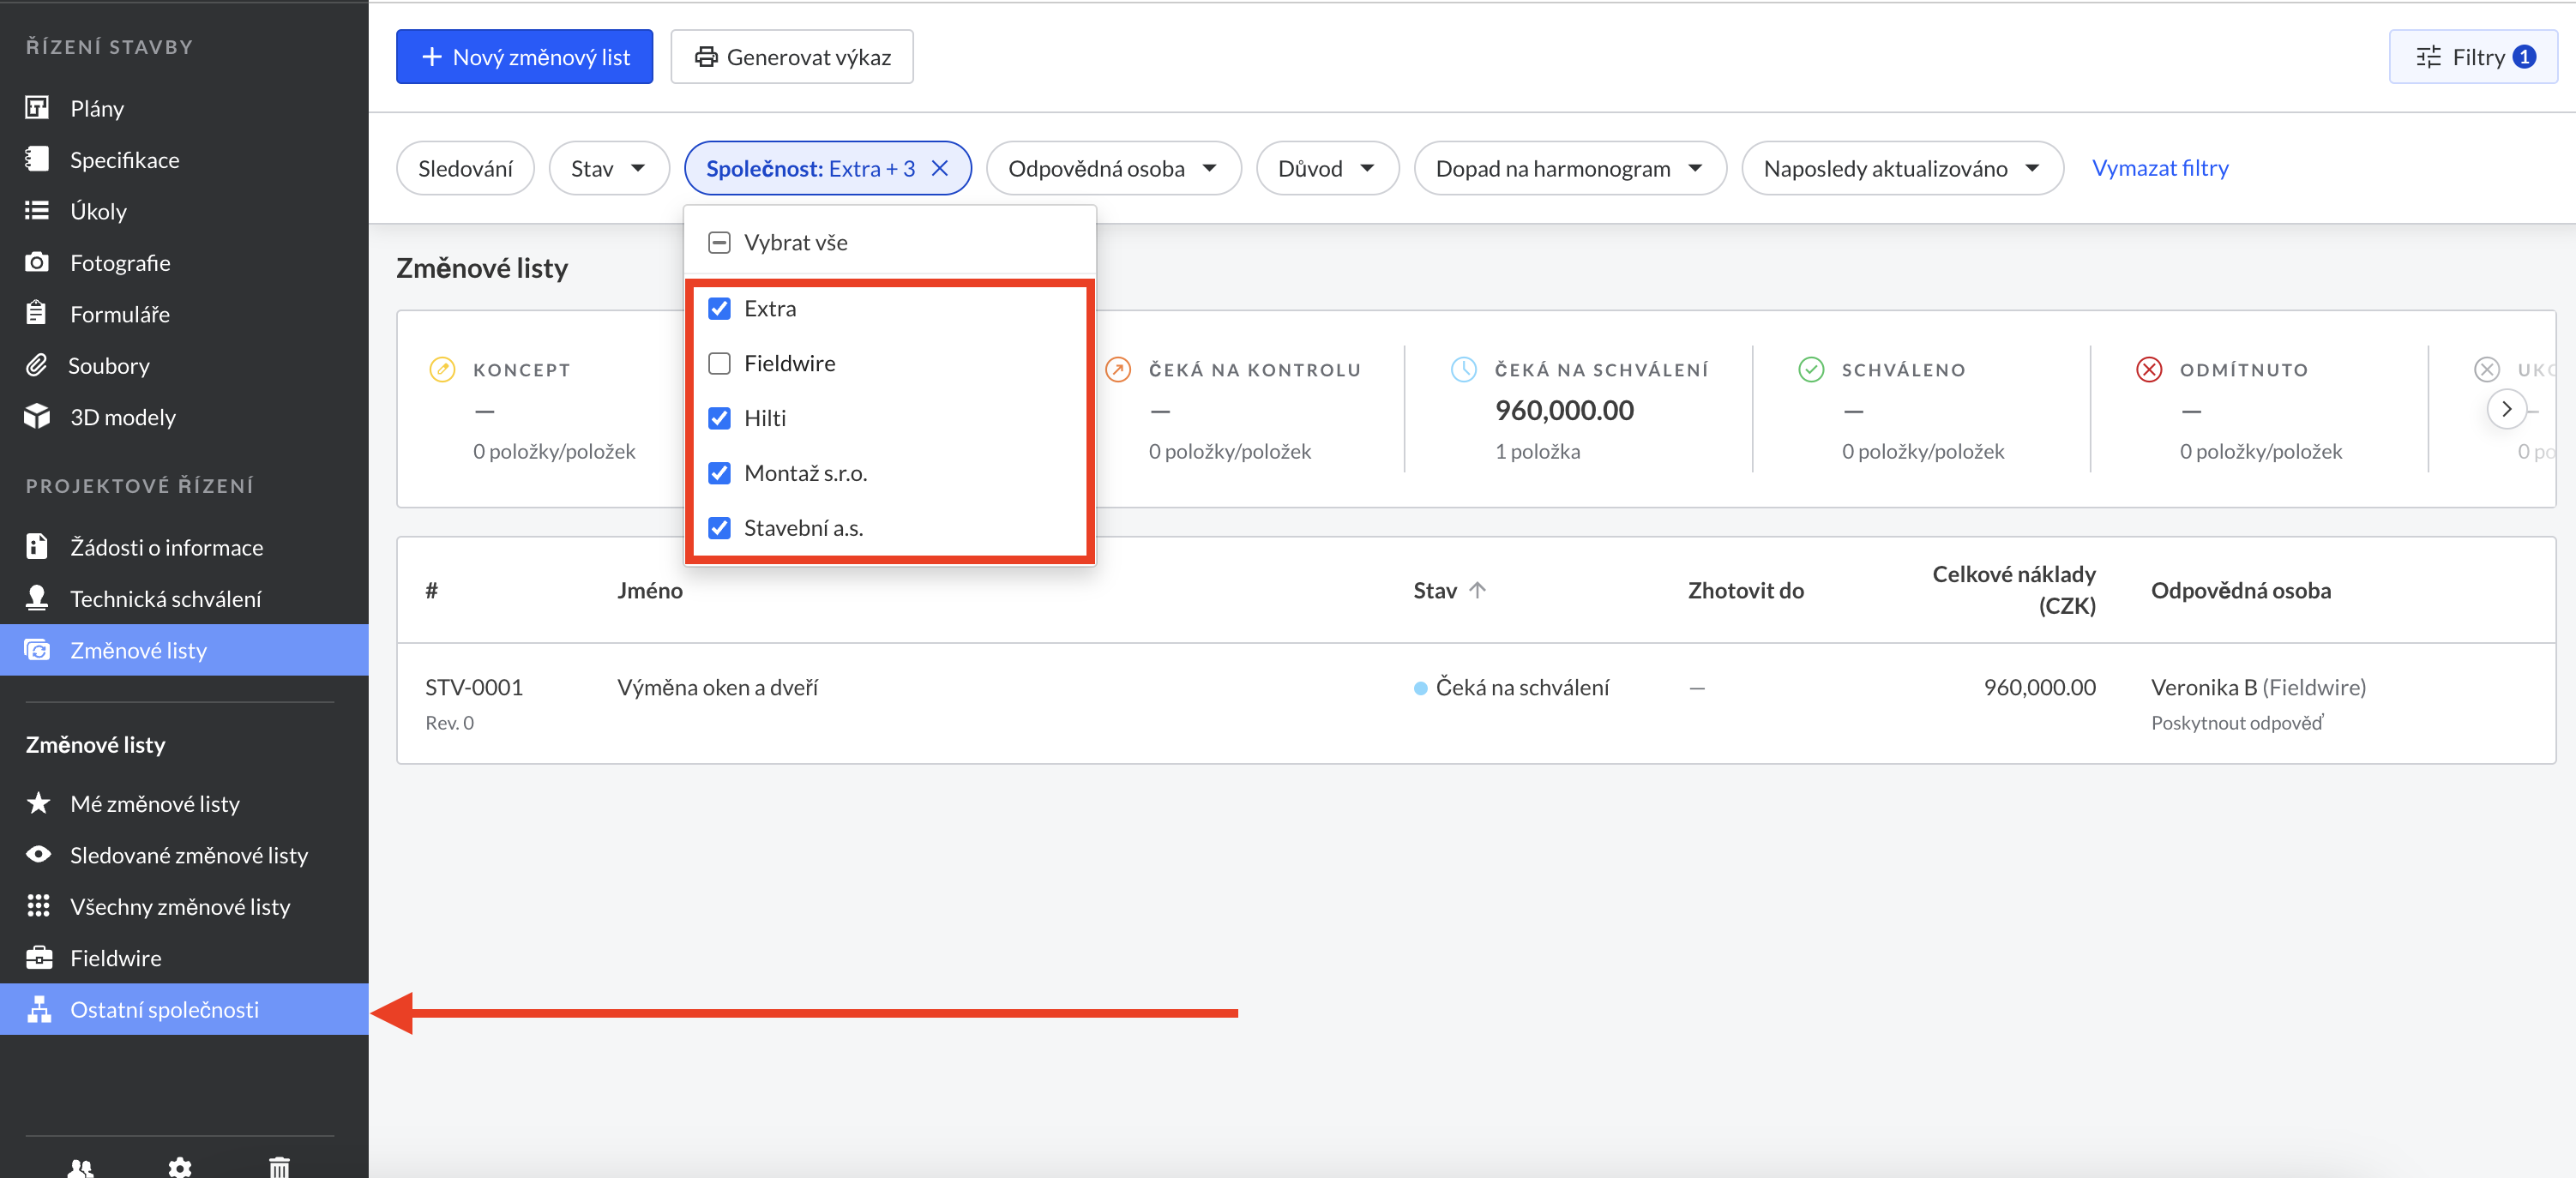Toggle the Filtry button

coord(2473,57)
